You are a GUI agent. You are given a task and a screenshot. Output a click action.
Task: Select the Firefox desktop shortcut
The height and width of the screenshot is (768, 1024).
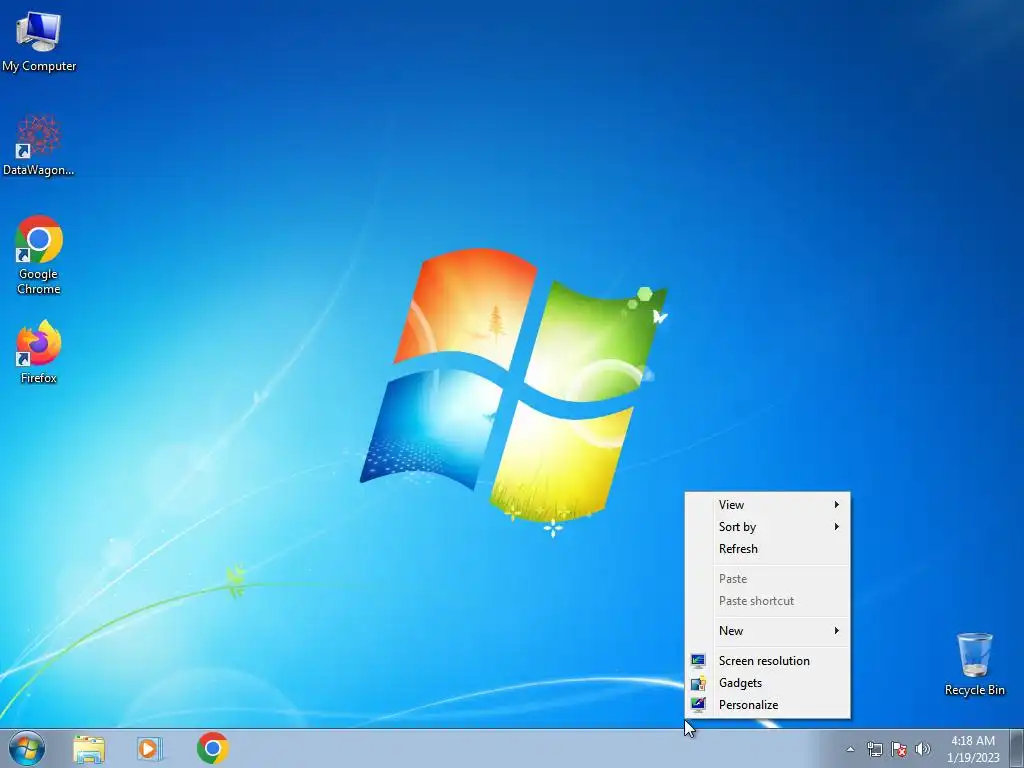39,351
